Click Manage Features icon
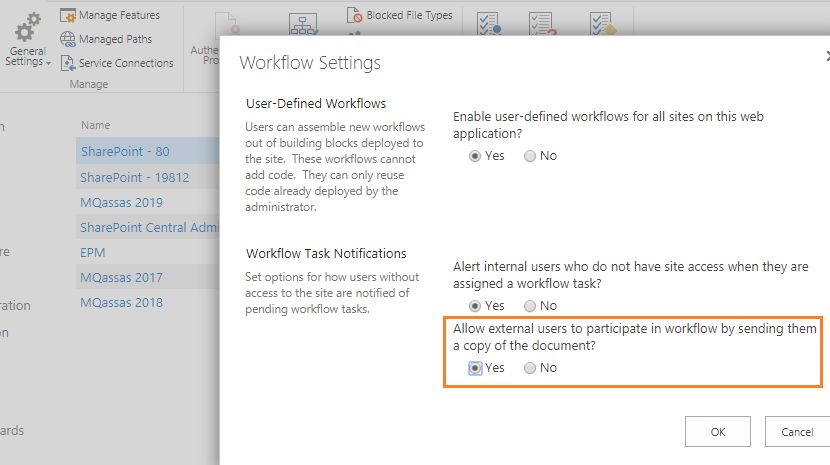The width and height of the screenshot is (830, 465). (x=68, y=15)
